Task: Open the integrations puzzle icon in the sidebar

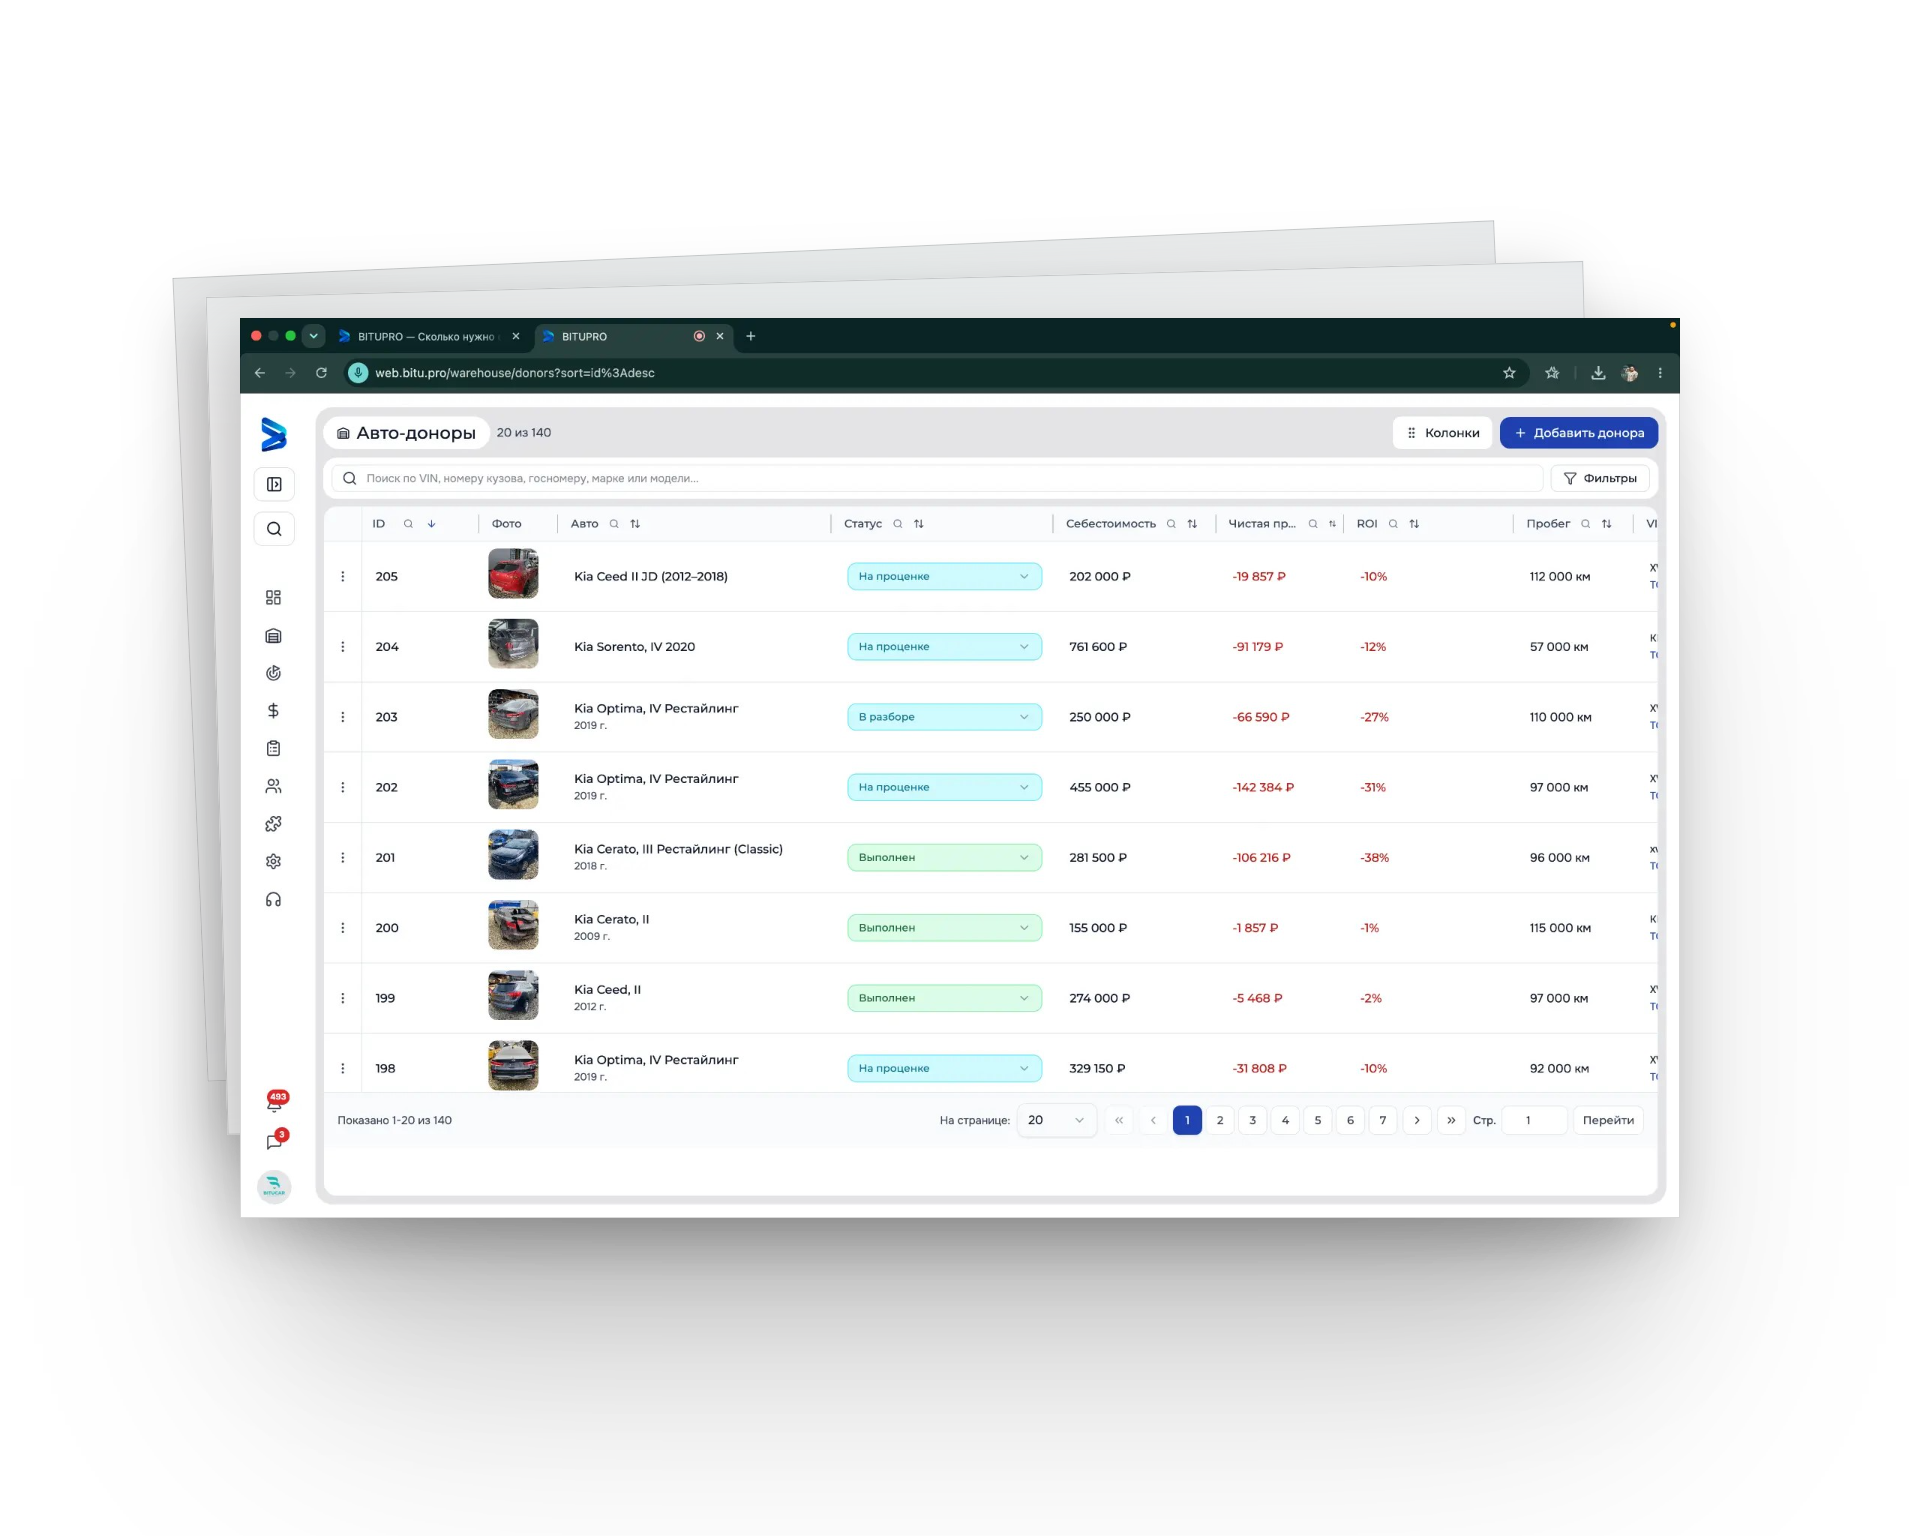Action: point(273,824)
